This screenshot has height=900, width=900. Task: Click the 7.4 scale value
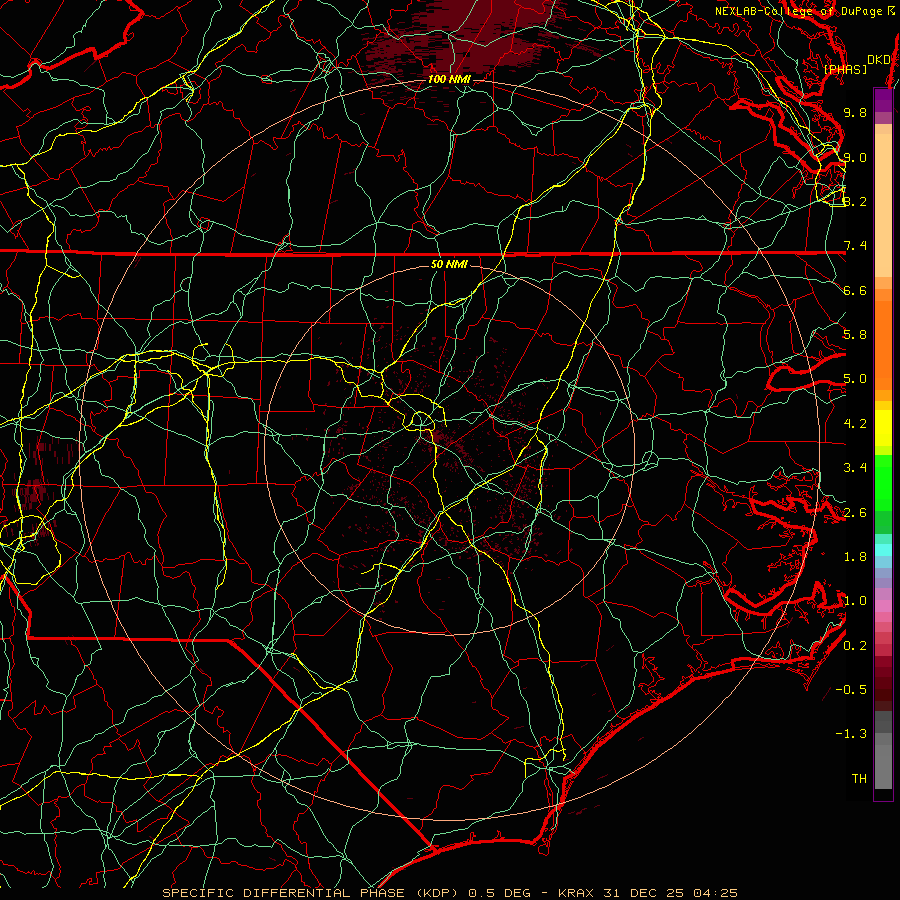pyautogui.click(x=855, y=246)
